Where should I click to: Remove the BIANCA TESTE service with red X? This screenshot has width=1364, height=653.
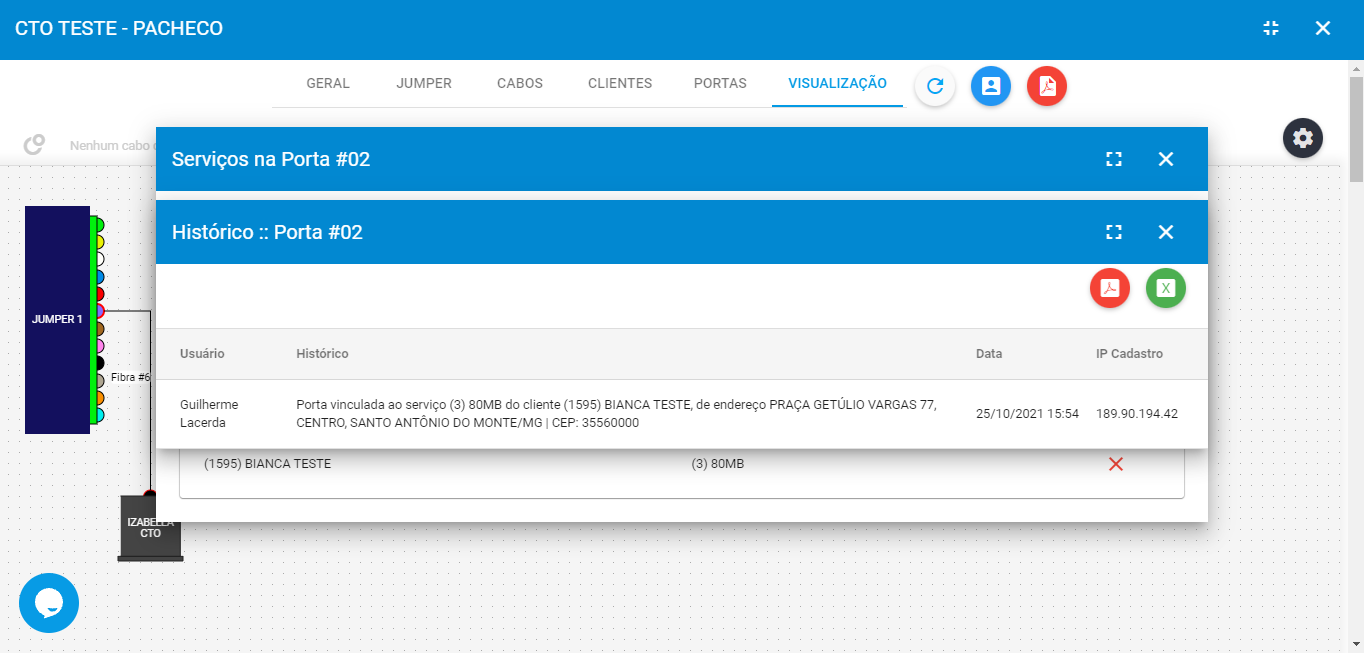(x=1116, y=464)
